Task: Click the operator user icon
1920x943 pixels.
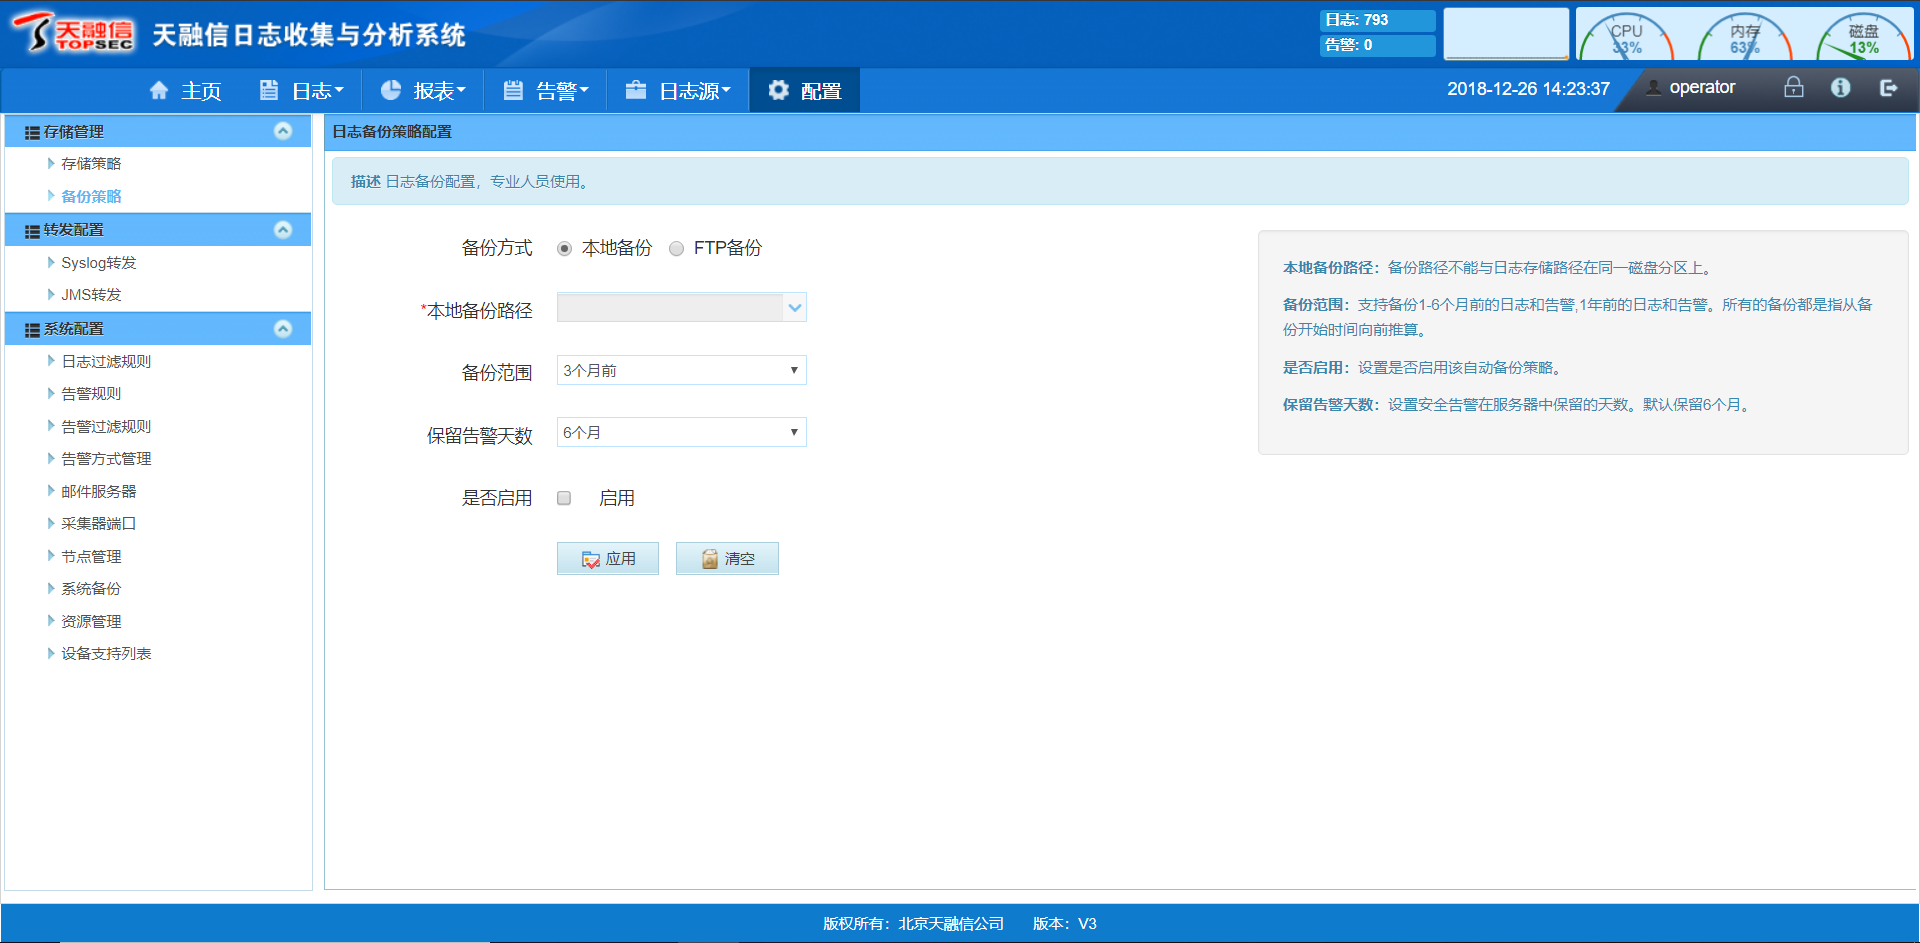Action: 1654,88
